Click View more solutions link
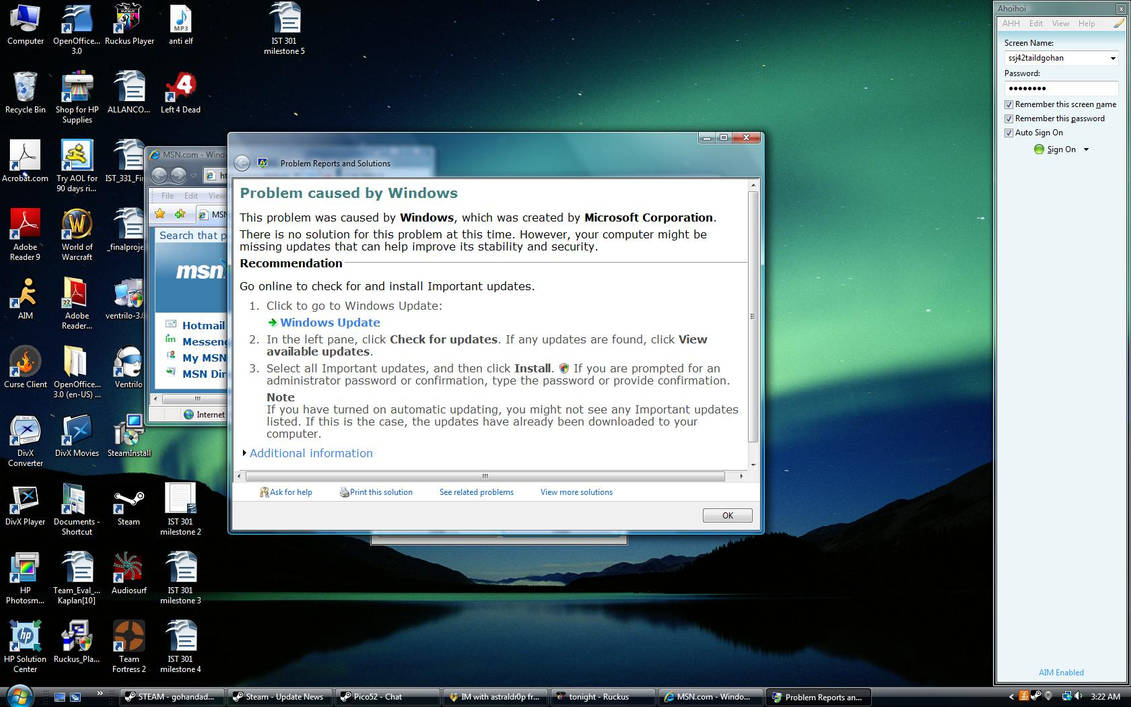1131x707 pixels. pyautogui.click(x=576, y=492)
